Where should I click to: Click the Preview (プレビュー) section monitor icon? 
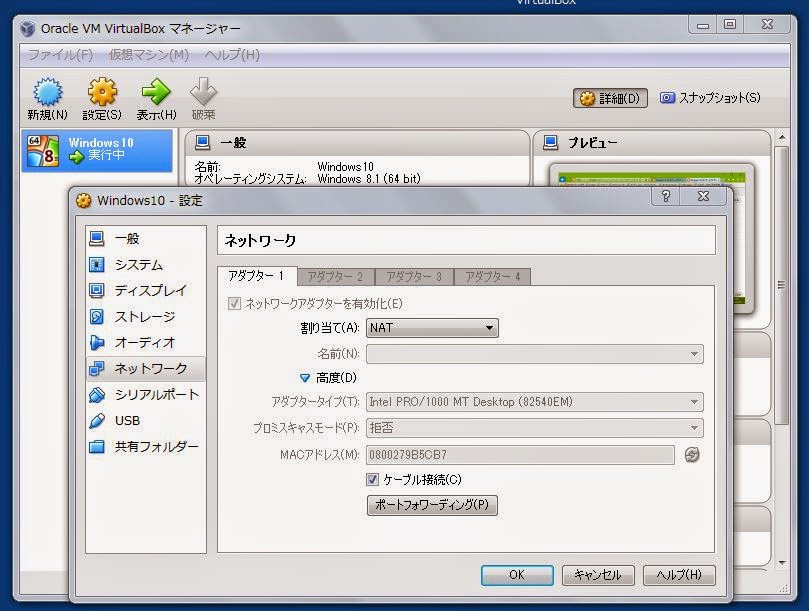click(x=551, y=142)
